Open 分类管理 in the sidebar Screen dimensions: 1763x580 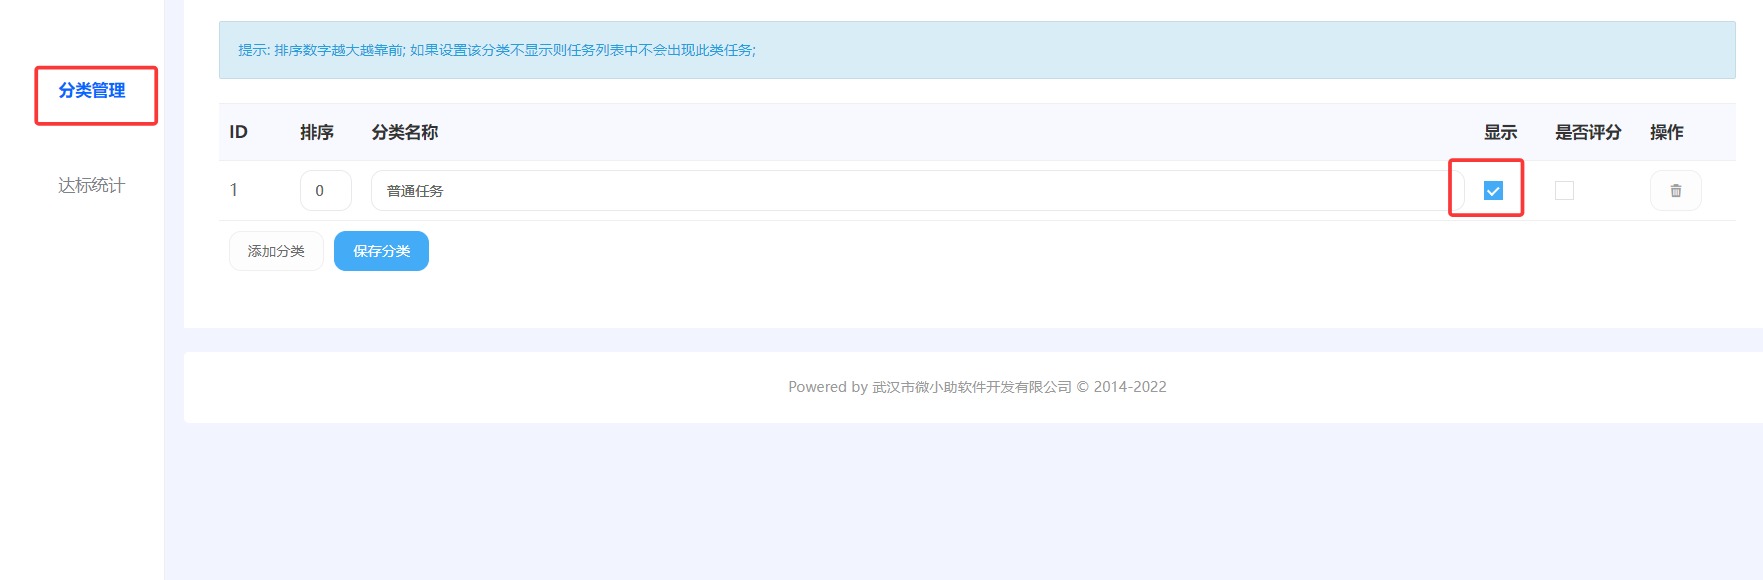click(x=92, y=91)
